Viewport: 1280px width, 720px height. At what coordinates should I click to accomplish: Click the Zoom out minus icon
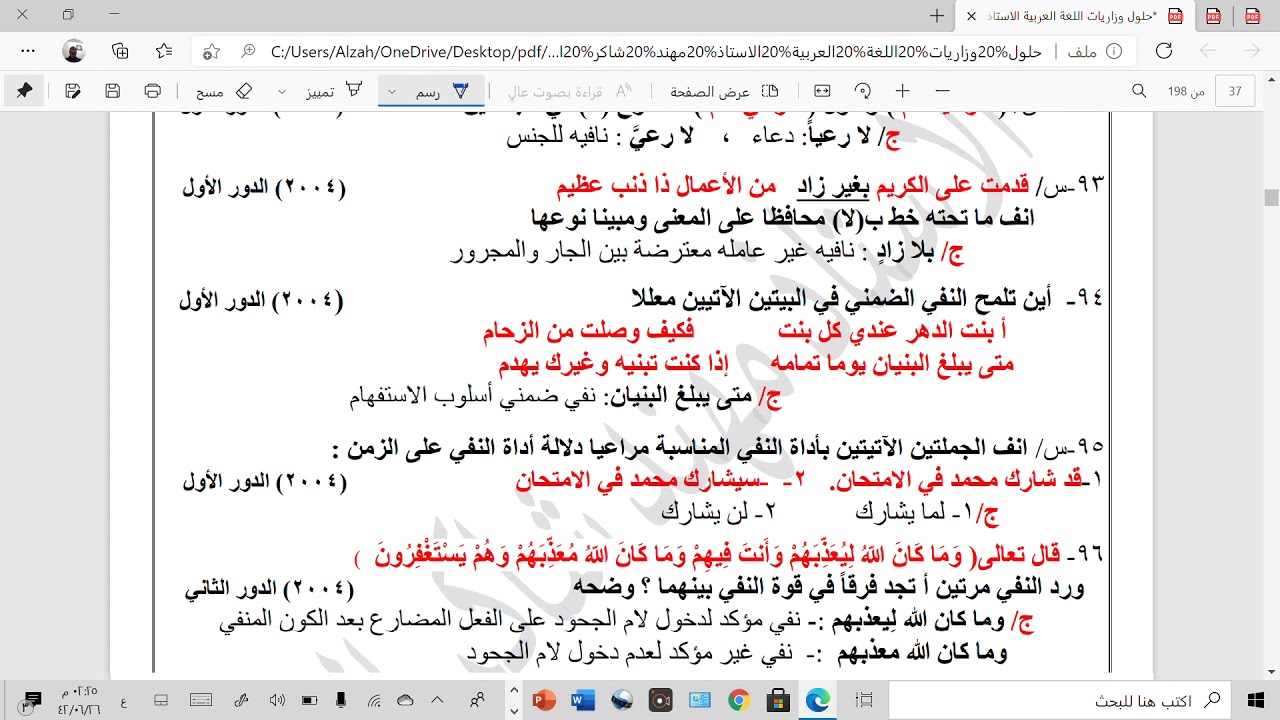(942, 91)
